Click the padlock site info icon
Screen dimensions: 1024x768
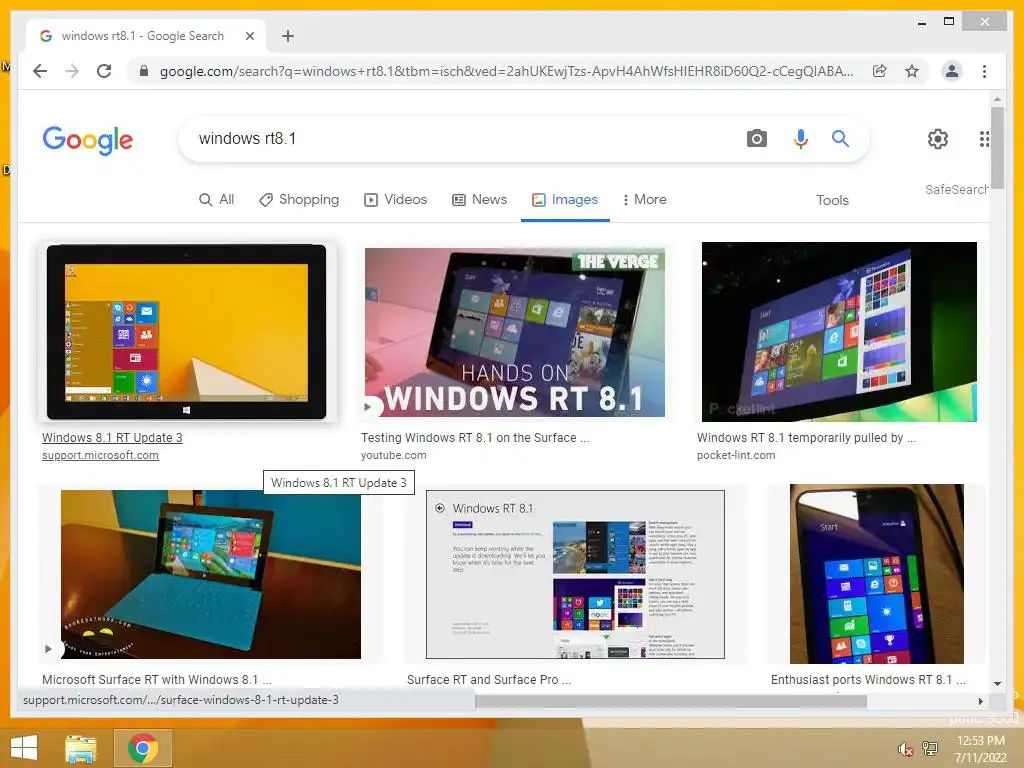[144, 71]
